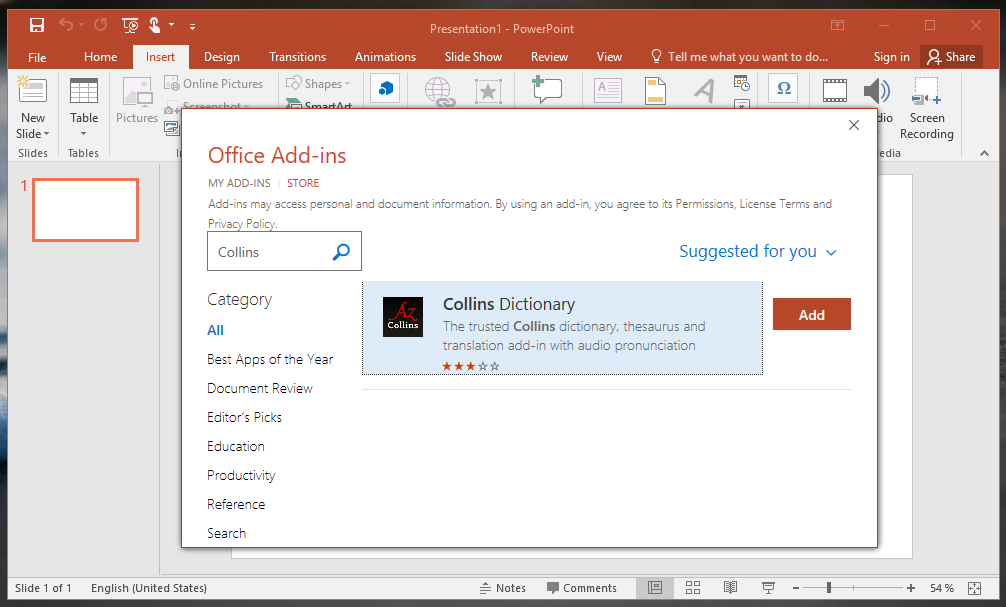This screenshot has height=607, width=1006.
Task: Switch to the Design ribbon tab
Action: point(221,57)
